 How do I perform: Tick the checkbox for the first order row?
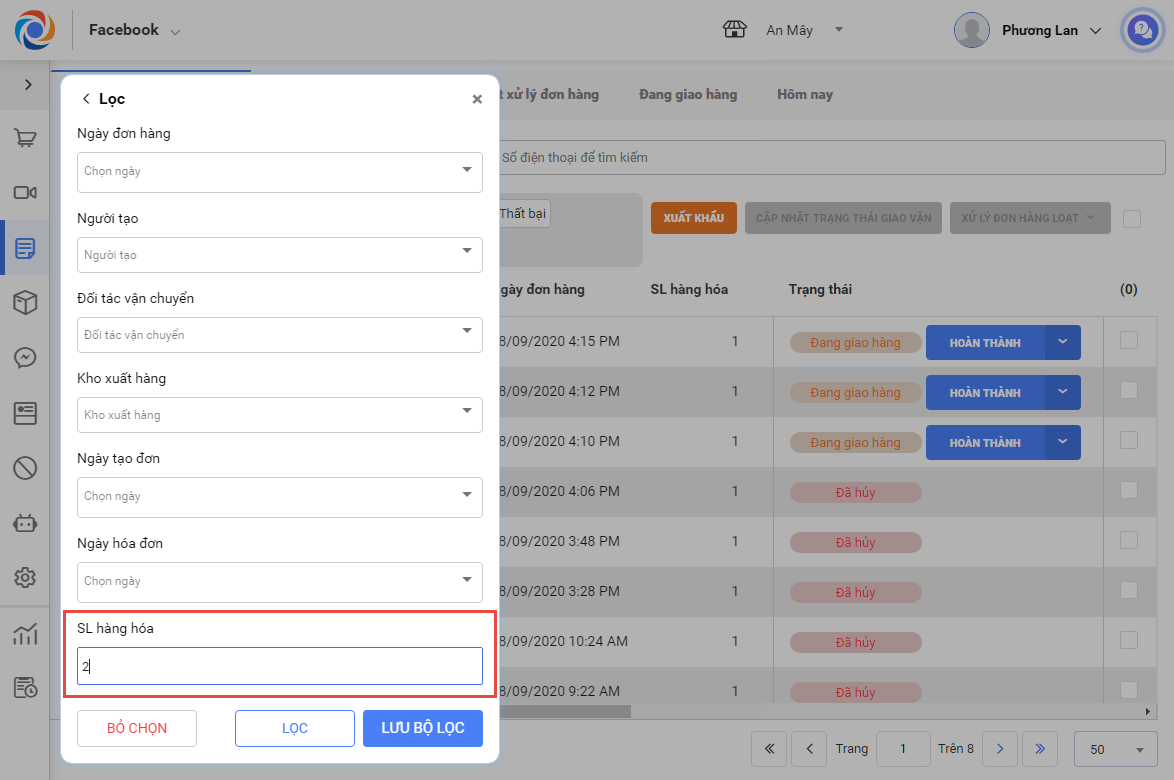tap(1129, 341)
